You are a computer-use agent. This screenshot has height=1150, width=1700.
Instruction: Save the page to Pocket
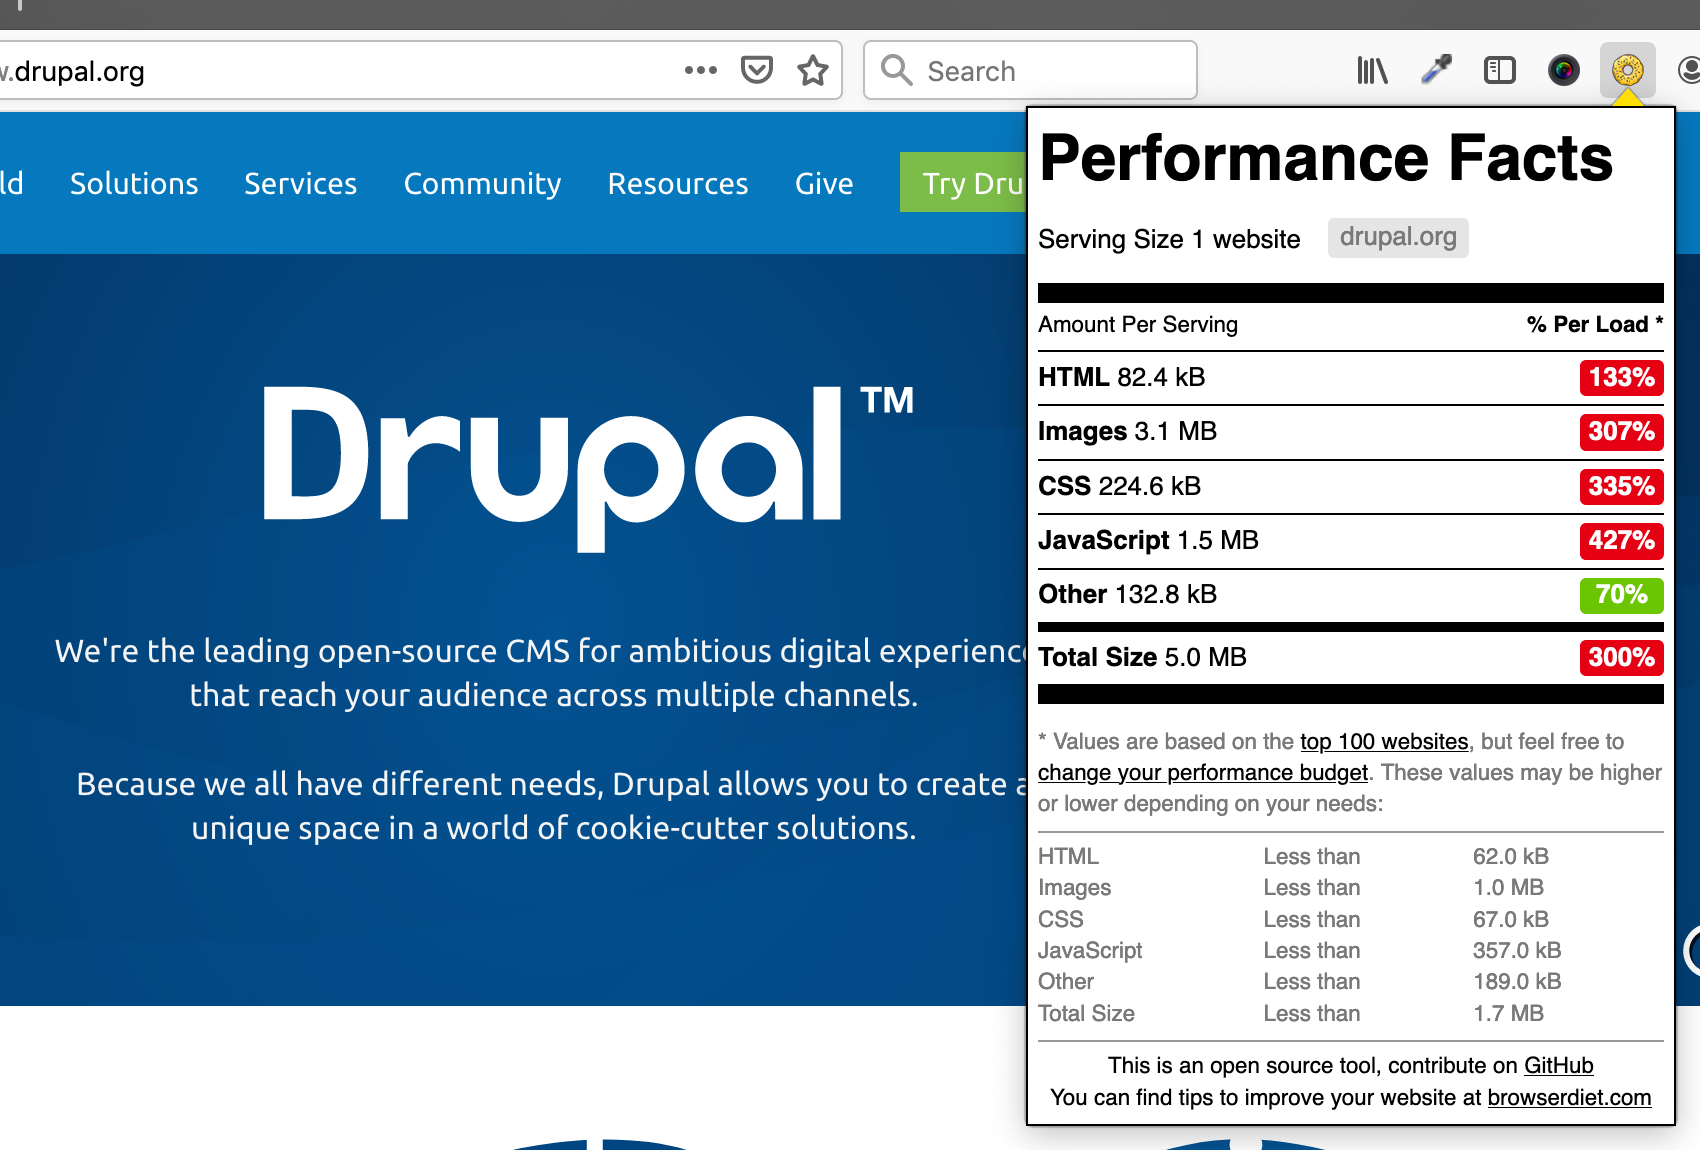[x=757, y=70]
